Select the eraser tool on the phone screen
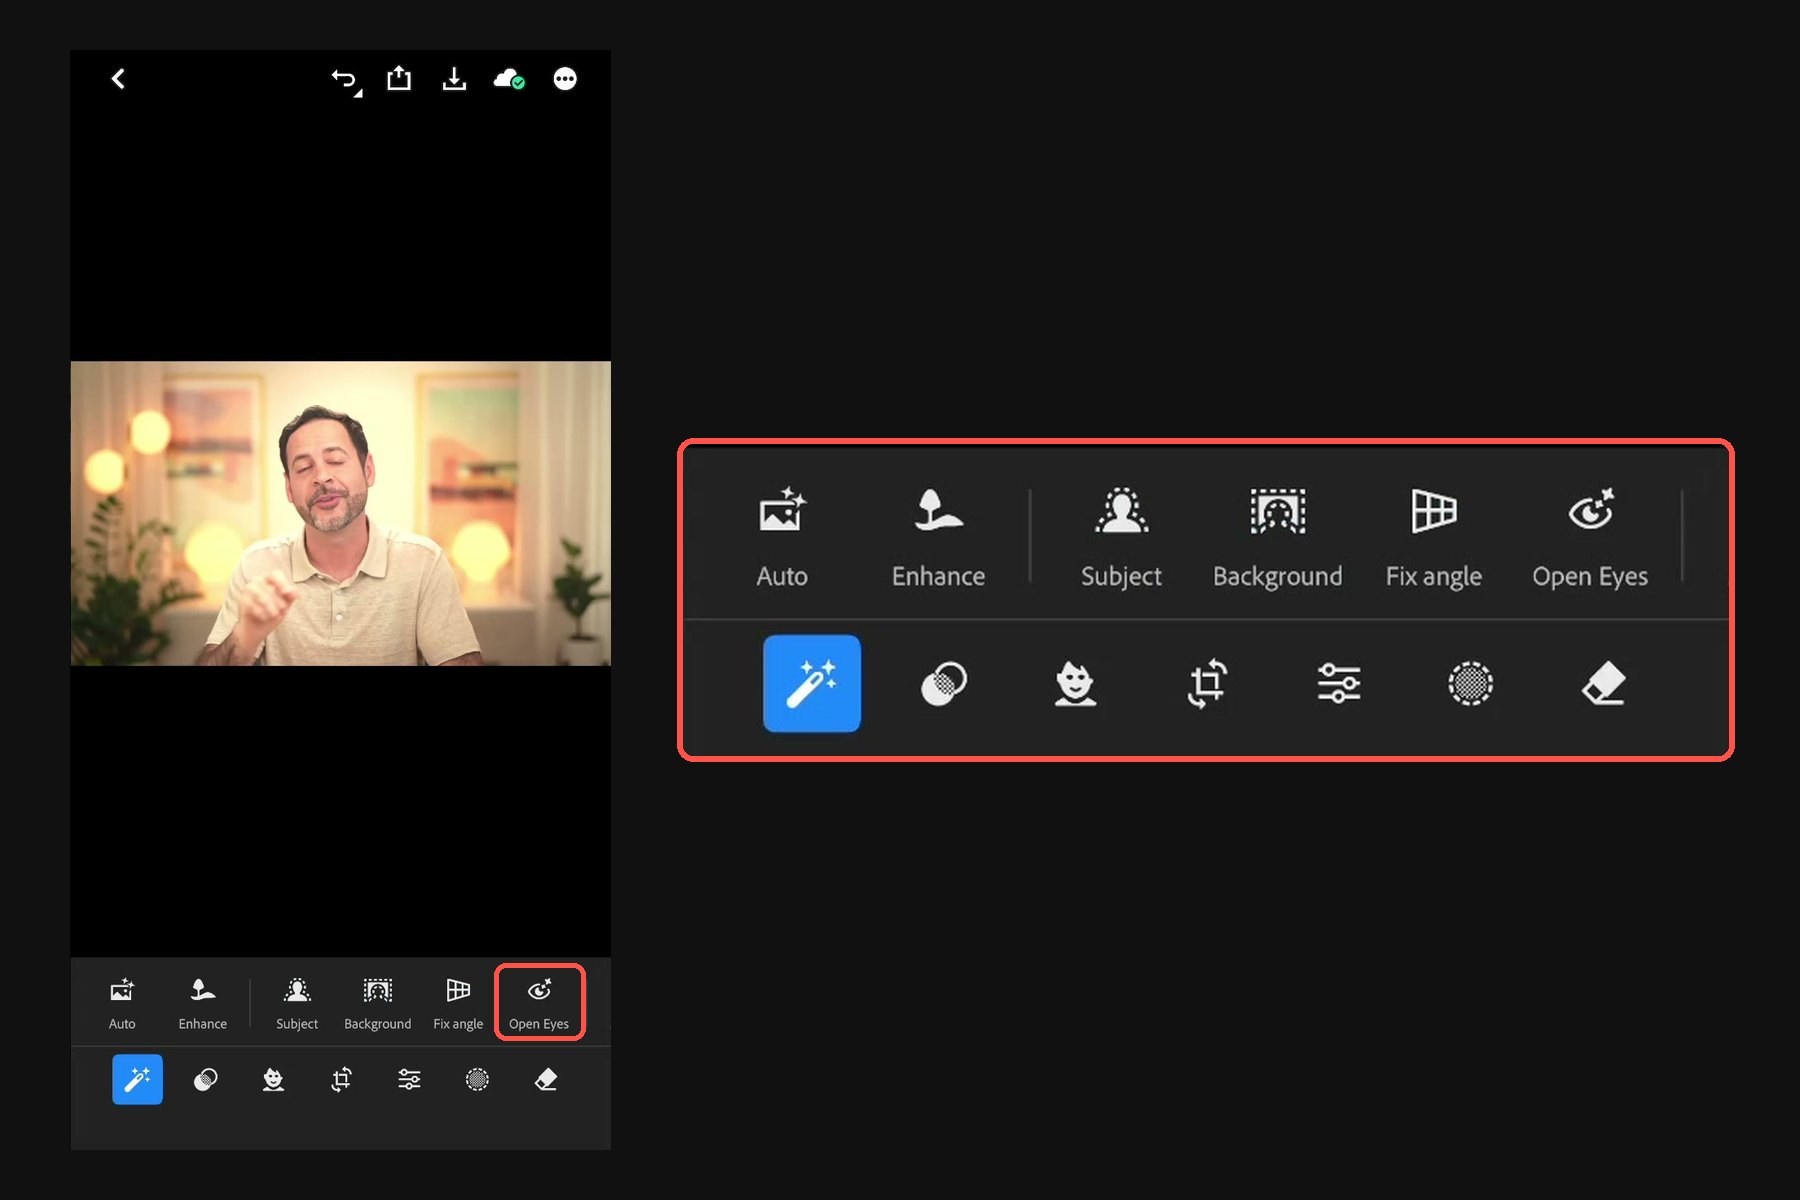Image resolution: width=1800 pixels, height=1200 pixels. click(546, 1080)
